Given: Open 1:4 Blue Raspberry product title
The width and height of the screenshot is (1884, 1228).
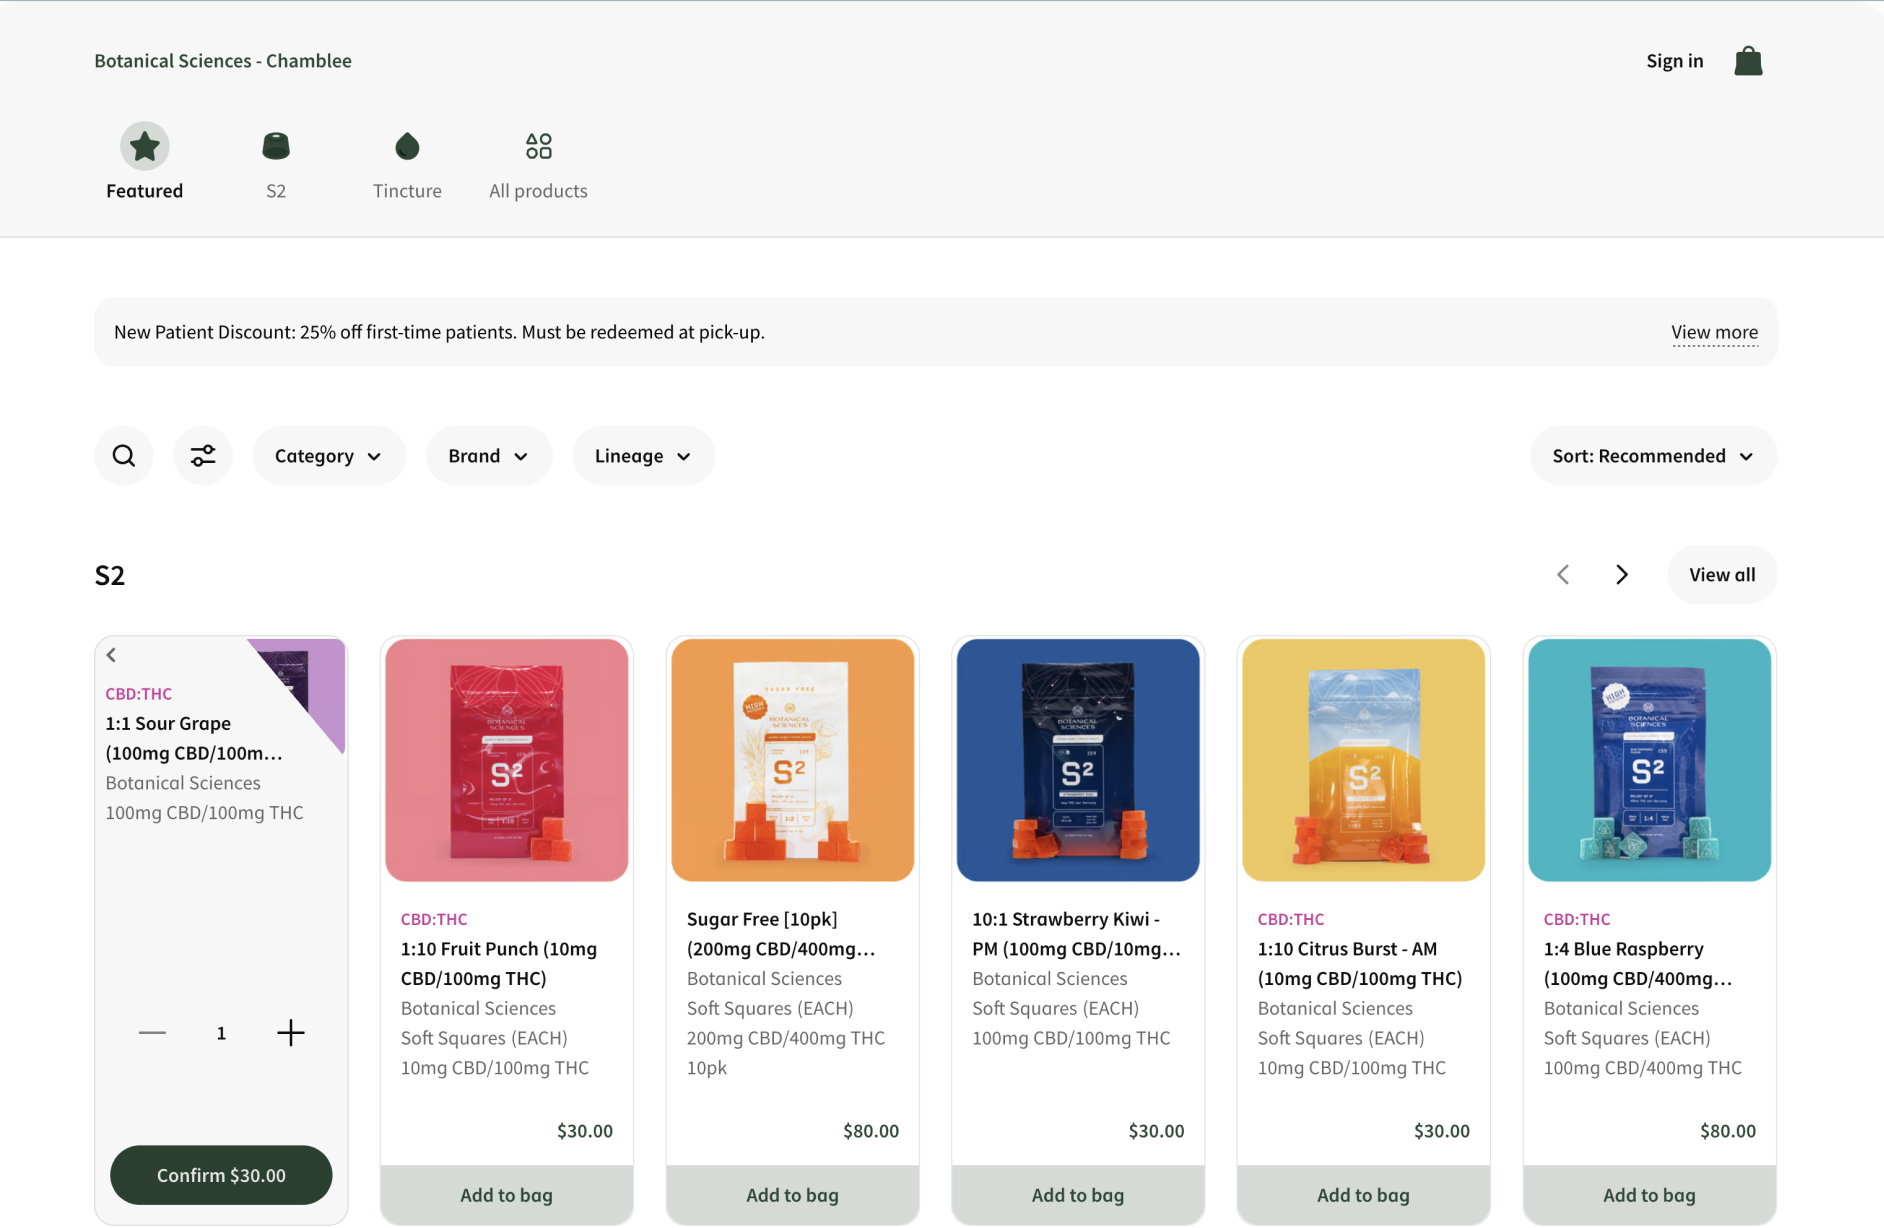Looking at the screenshot, I should (1638, 964).
